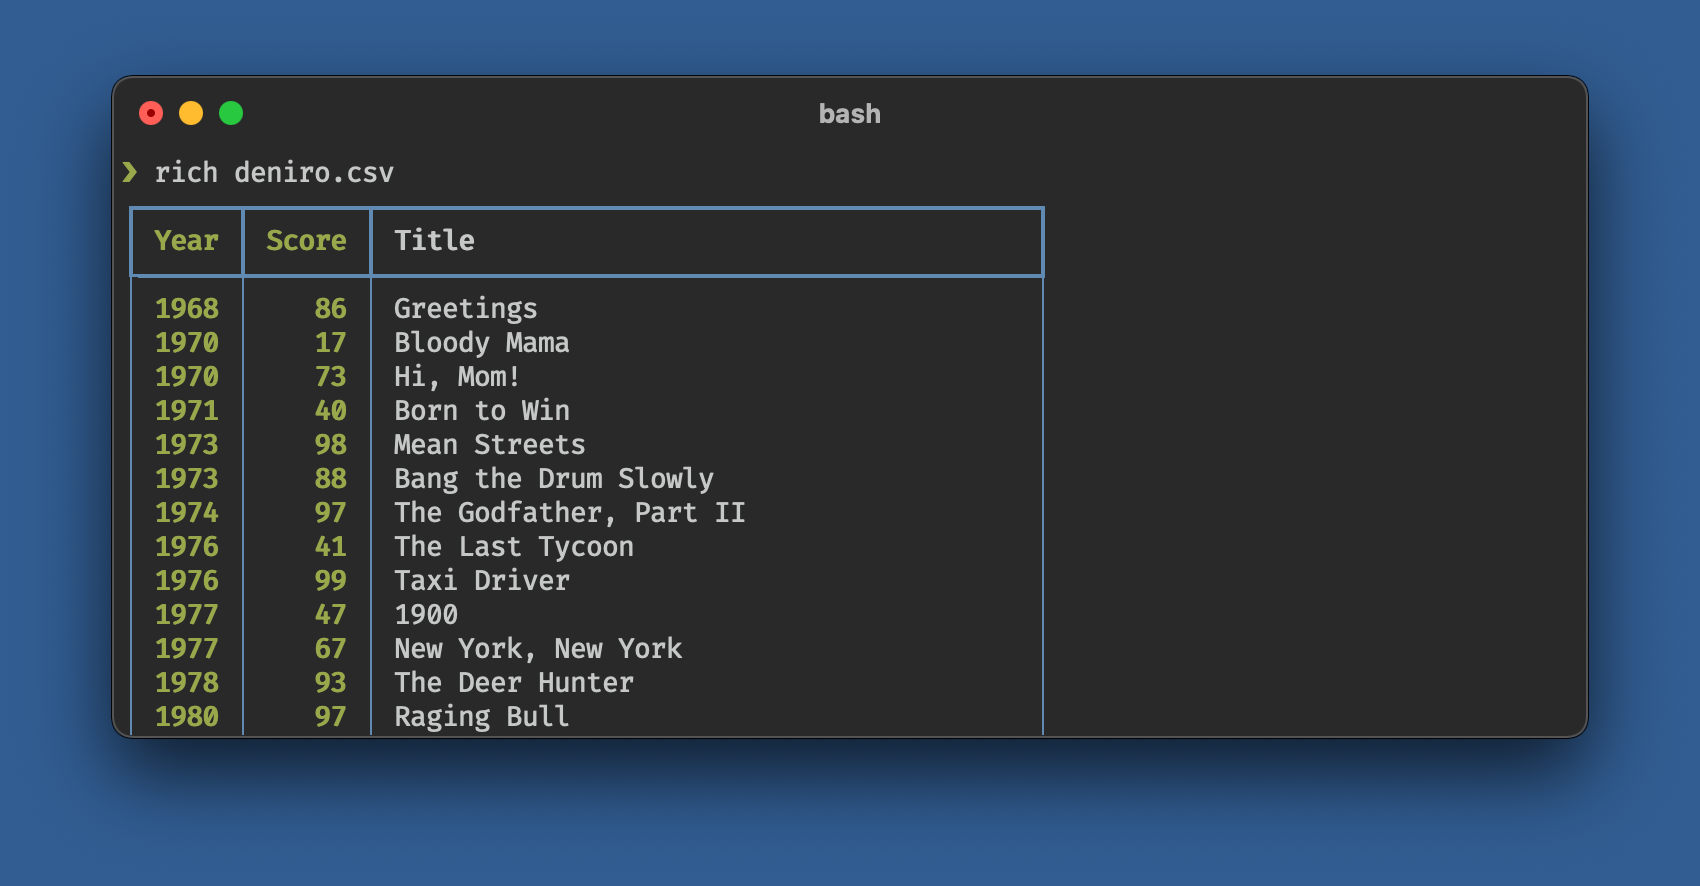
Task: Click the Year column header
Action: click(186, 241)
